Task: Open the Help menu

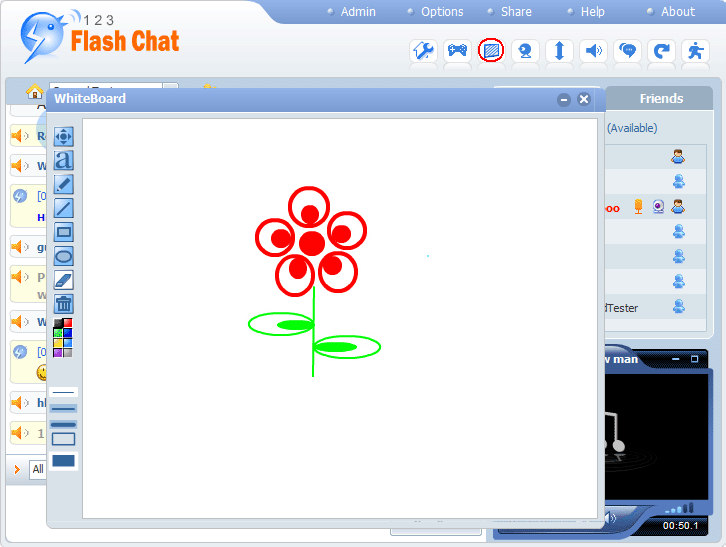Action: click(593, 12)
